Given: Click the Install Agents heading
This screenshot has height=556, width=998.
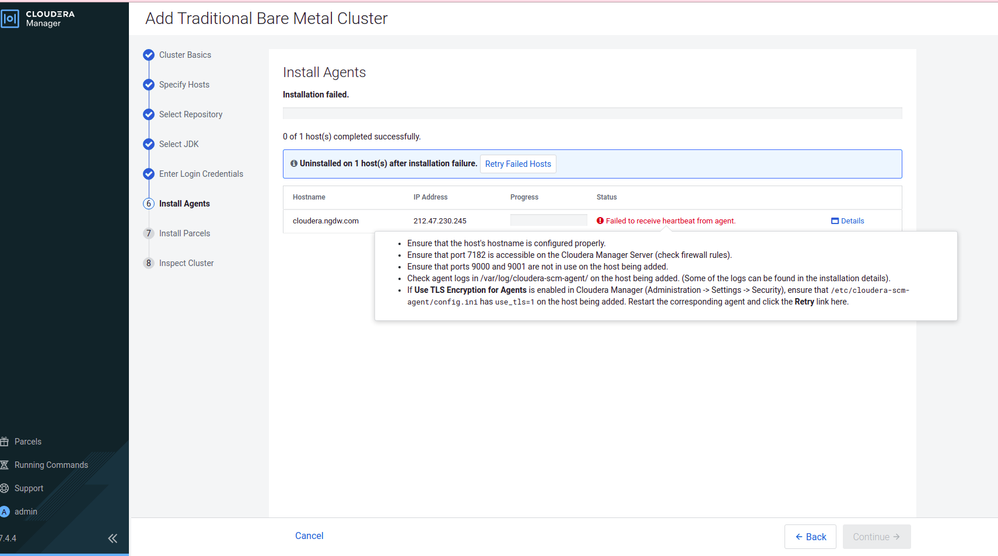Looking at the screenshot, I should point(325,73).
